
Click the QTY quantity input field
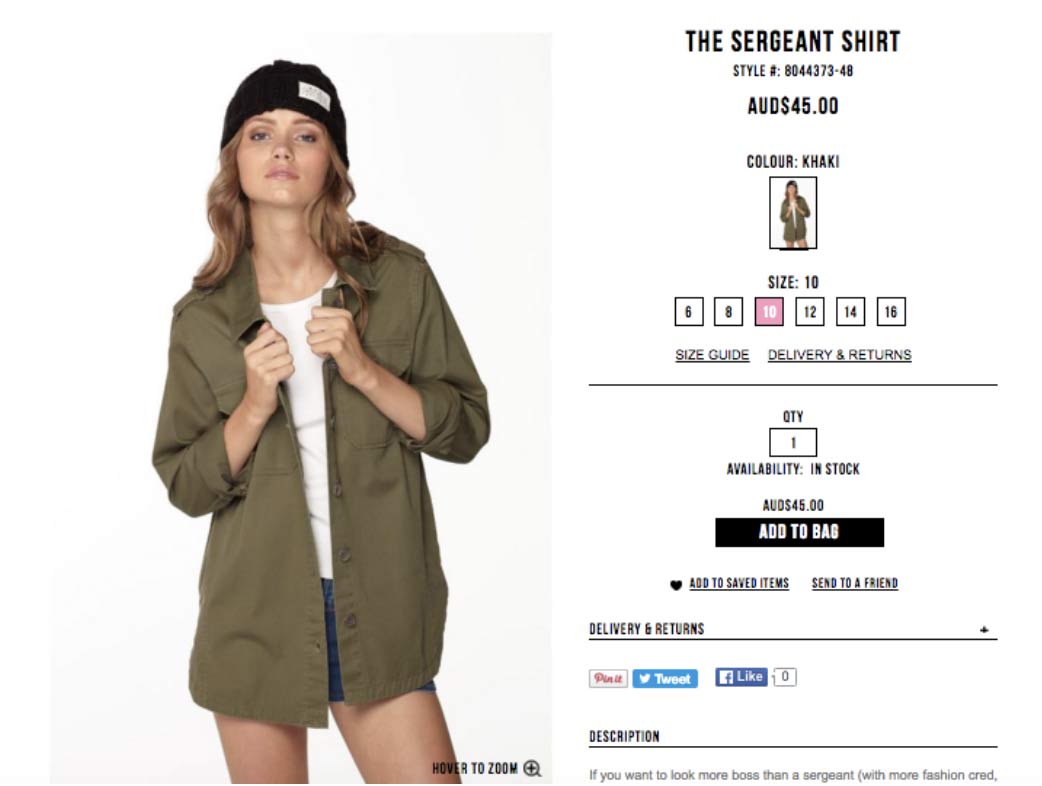click(x=793, y=442)
